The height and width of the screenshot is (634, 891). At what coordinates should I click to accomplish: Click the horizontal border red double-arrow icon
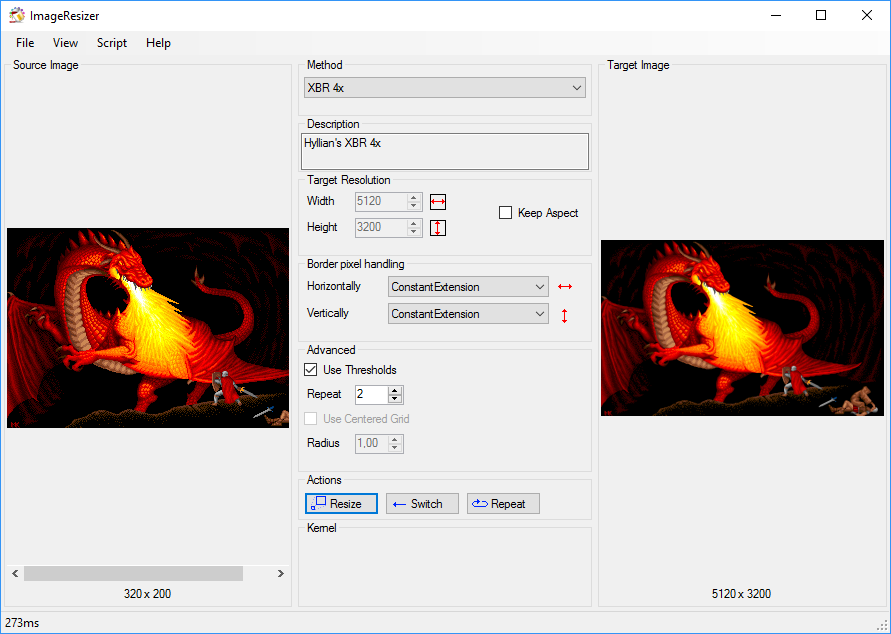565,286
